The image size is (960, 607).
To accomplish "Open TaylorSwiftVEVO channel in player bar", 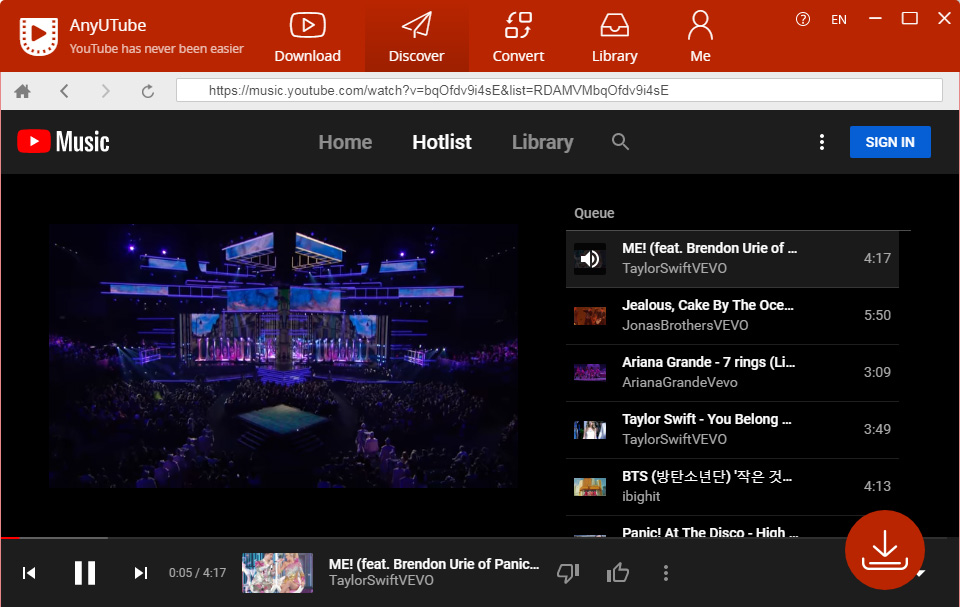I will pyautogui.click(x=381, y=580).
